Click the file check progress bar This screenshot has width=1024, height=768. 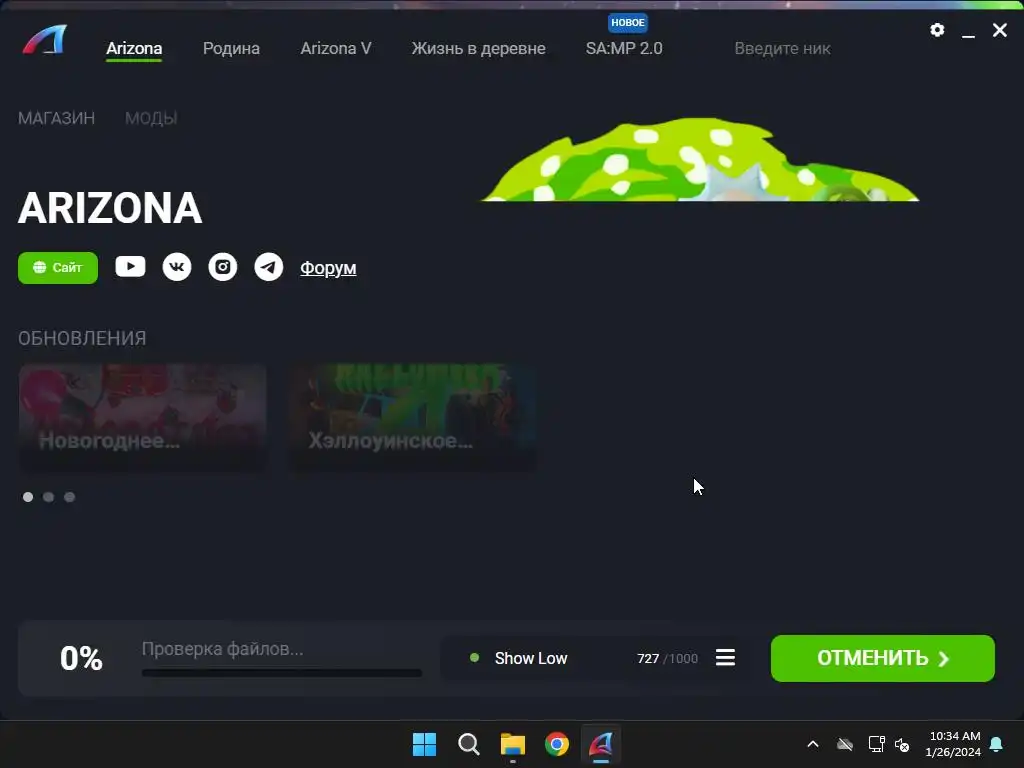click(x=281, y=673)
